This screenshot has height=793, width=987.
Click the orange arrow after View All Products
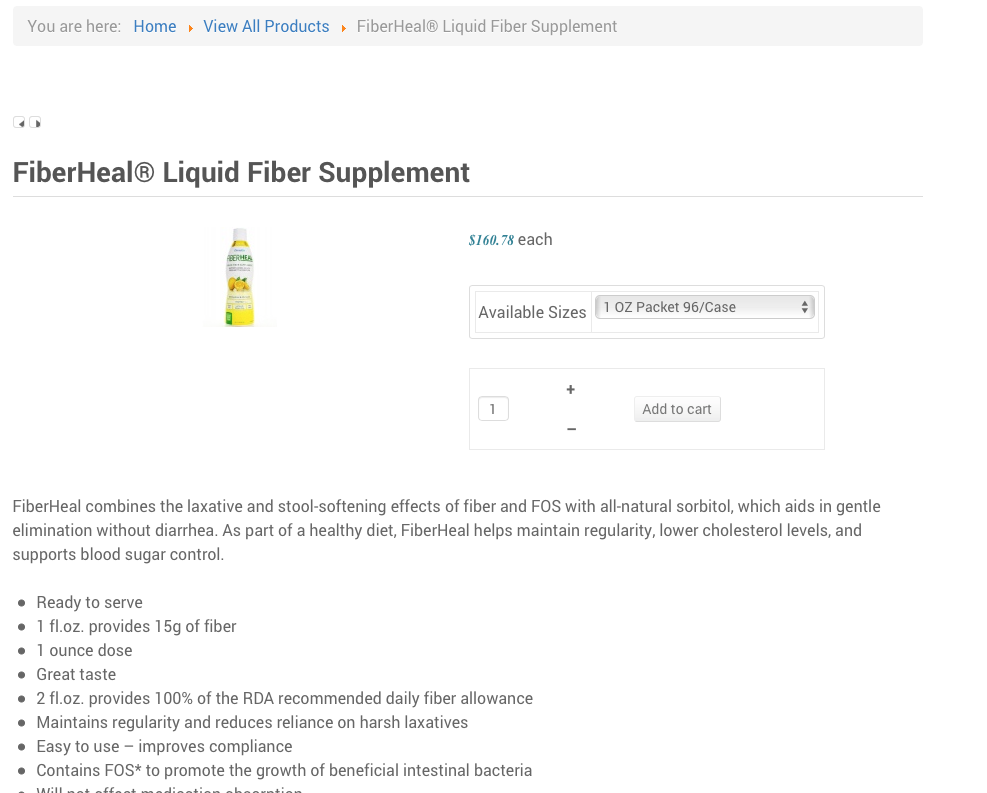[x=343, y=28]
